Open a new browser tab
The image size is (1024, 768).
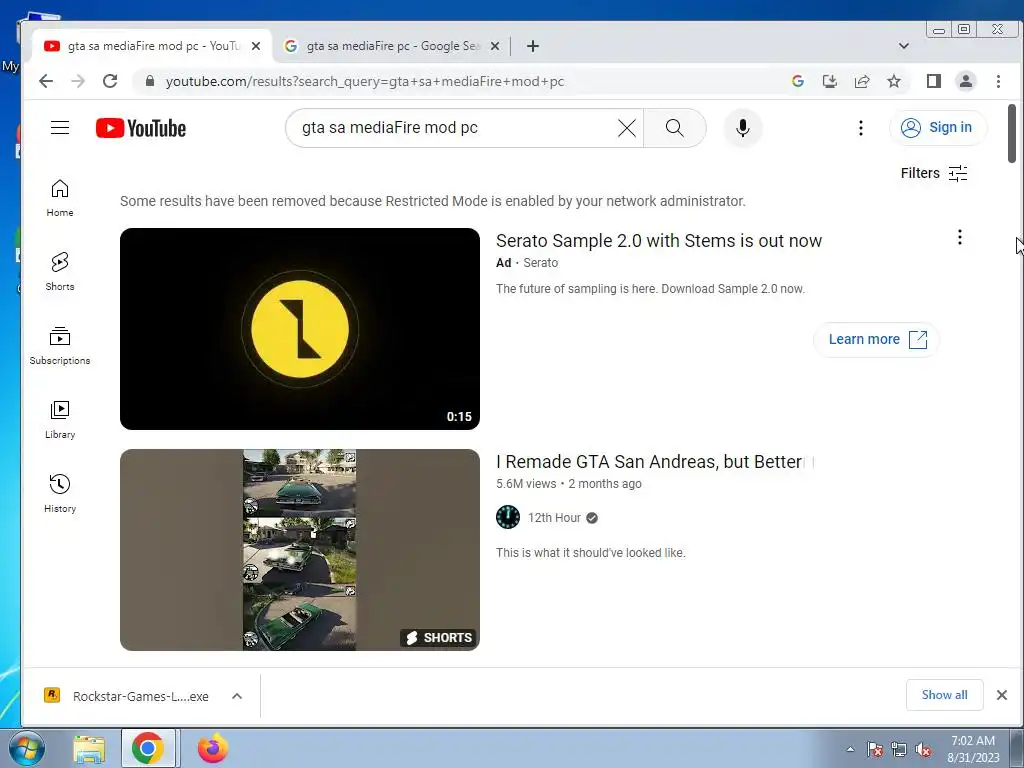533,46
